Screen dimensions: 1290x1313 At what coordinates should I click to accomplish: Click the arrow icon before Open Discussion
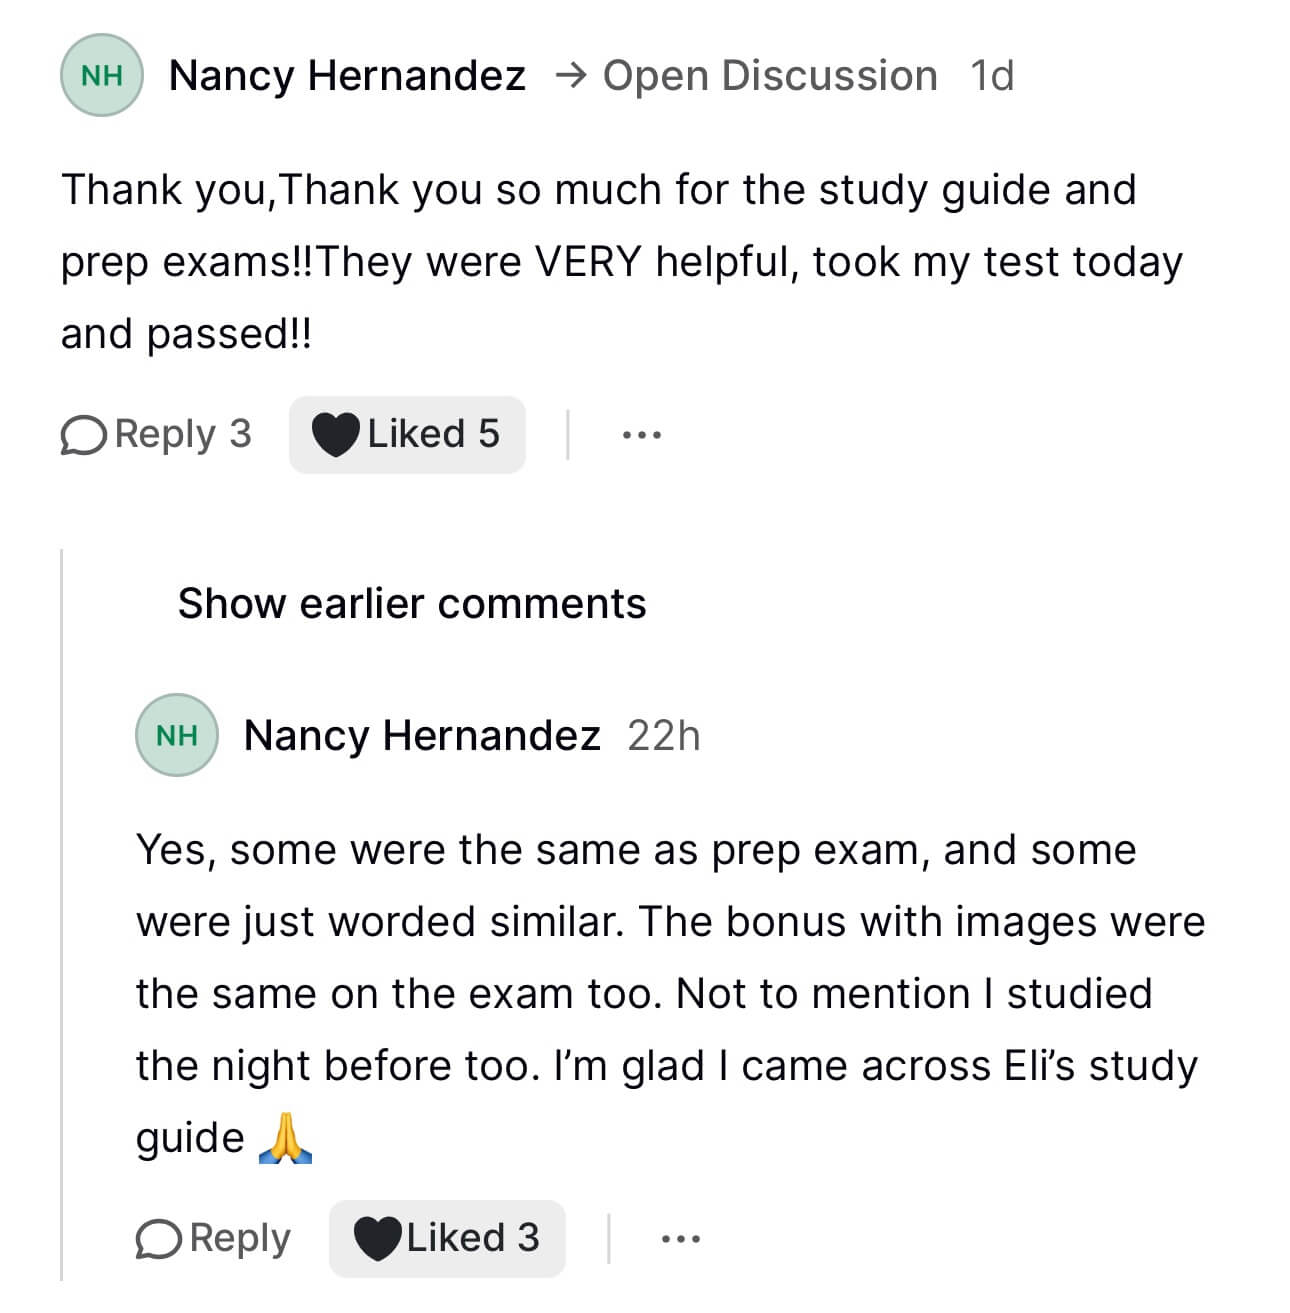pyautogui.click(x=570, y=76)
